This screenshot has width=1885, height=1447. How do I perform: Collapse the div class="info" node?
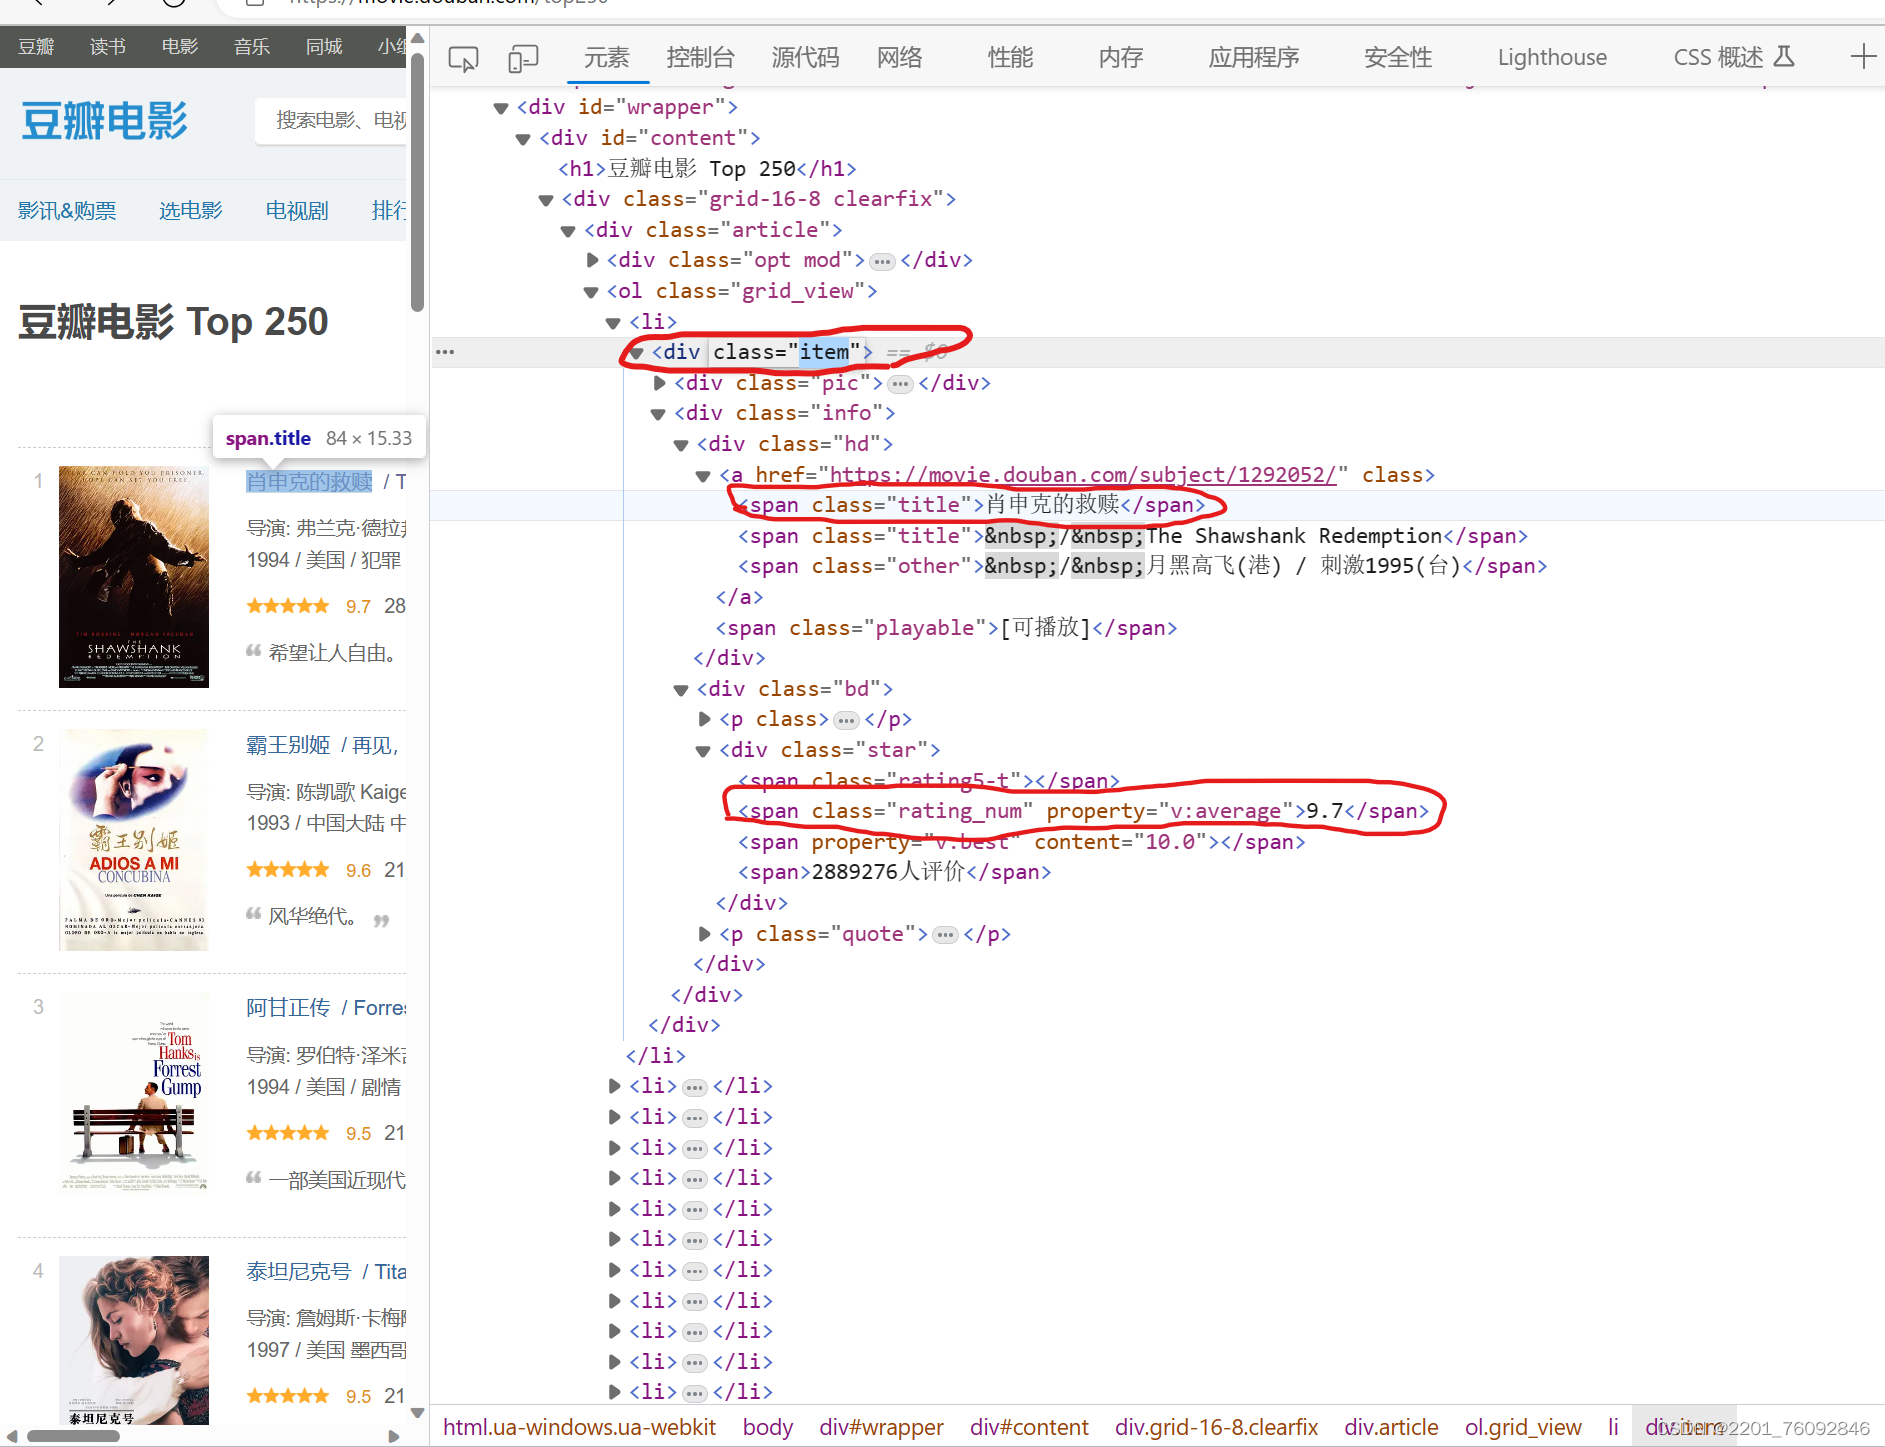pos(658,414)
